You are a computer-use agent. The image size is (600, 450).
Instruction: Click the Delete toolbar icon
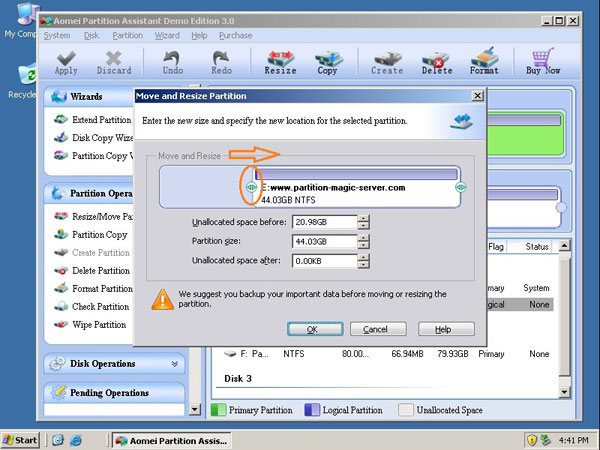tap(437, 60)
